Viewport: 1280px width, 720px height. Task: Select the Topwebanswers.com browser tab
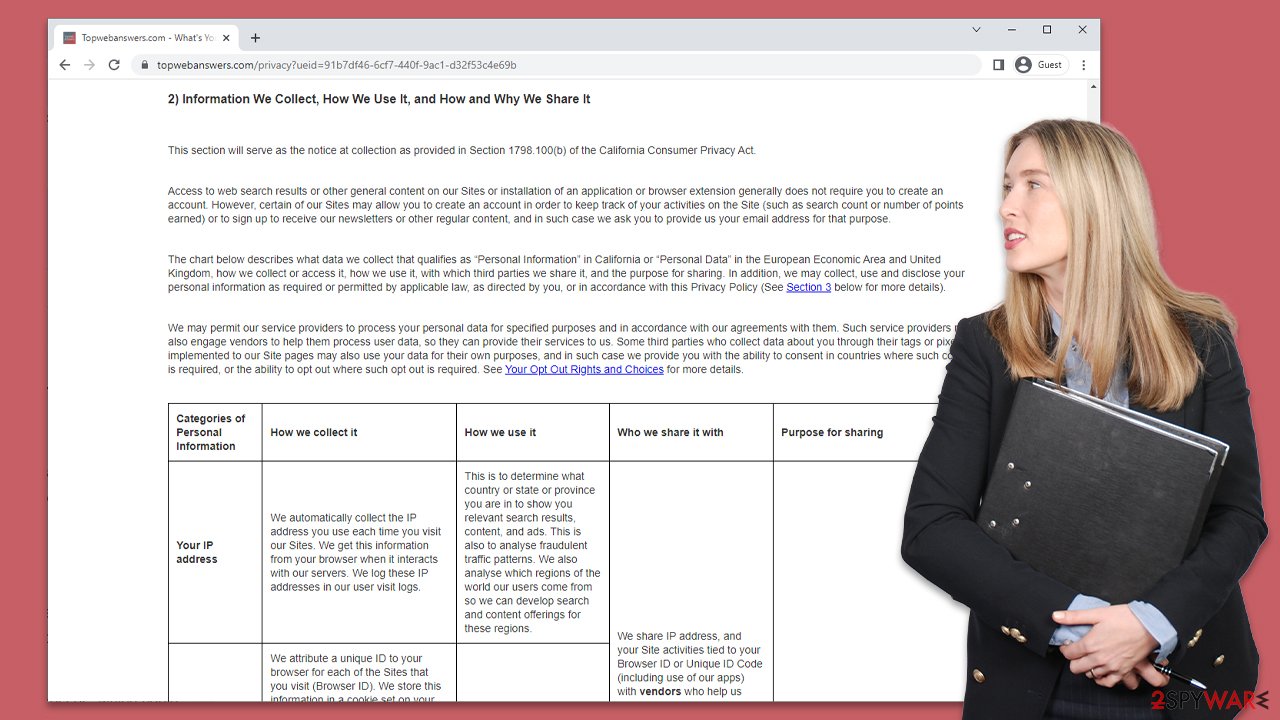[148, 38]
